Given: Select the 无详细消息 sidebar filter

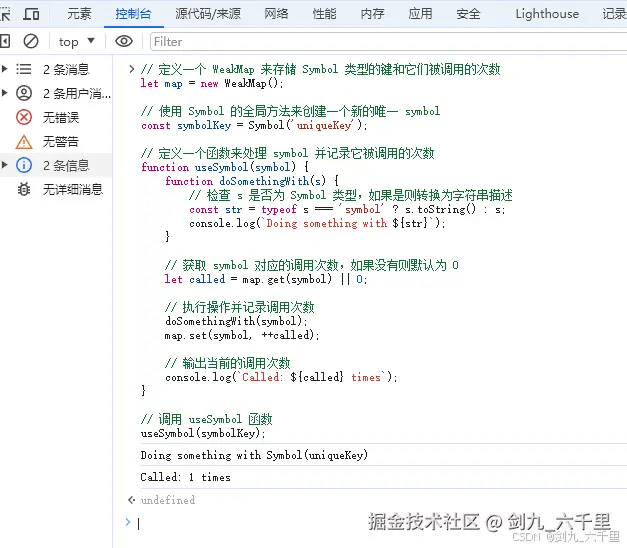Looking at the screenshot, I should tap(56, 189).
